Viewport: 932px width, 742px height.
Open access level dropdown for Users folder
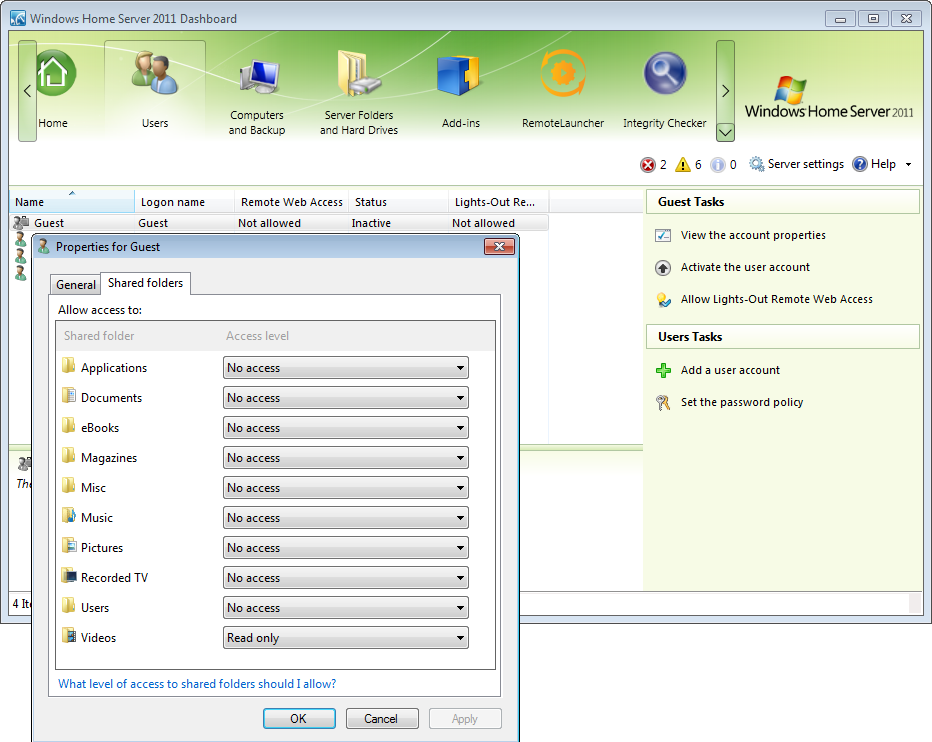346,608
